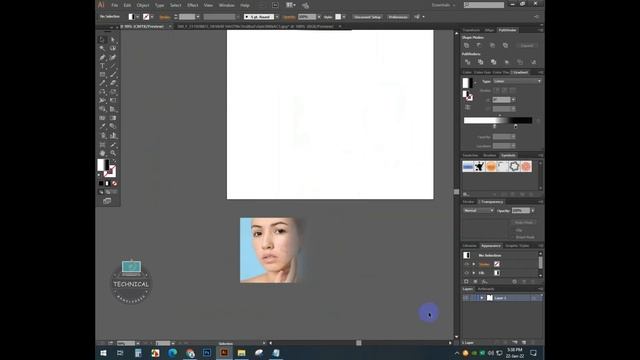Select the orange circle symbol thumbnail
The height and width of the screenshot is (360, 640).
click(x=491, y=167)
